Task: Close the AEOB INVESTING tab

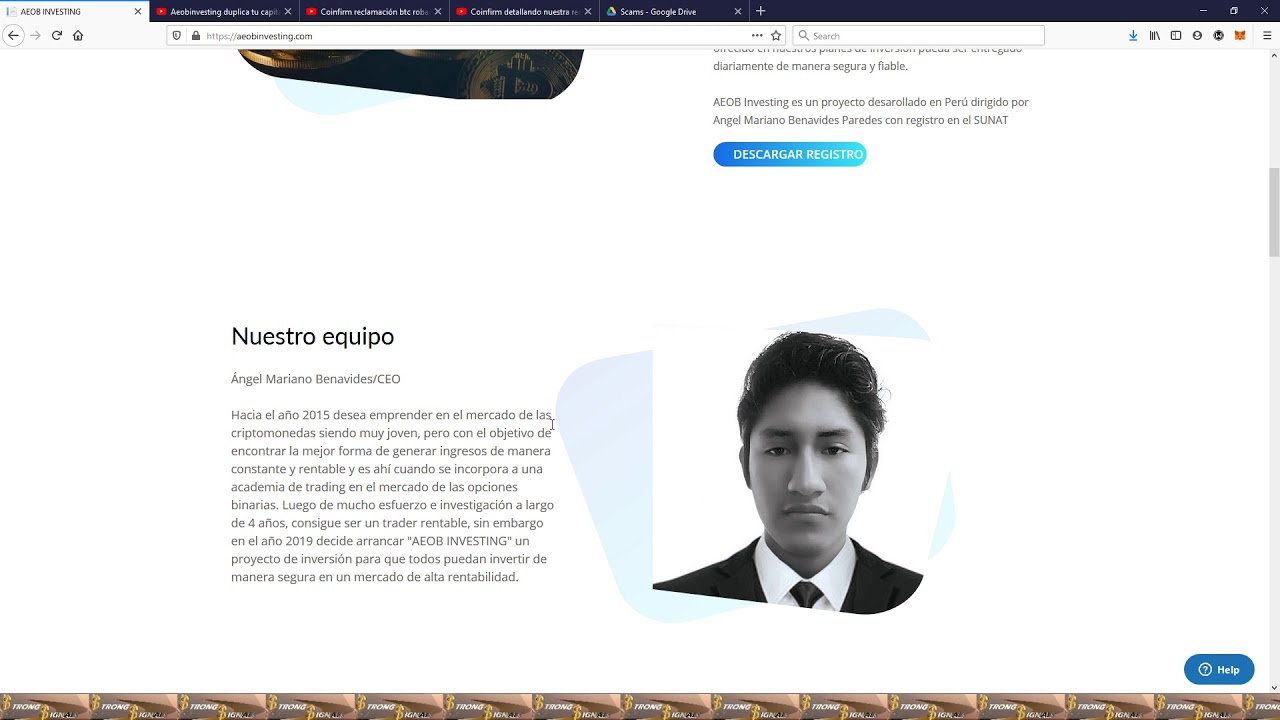Action: 138,11
